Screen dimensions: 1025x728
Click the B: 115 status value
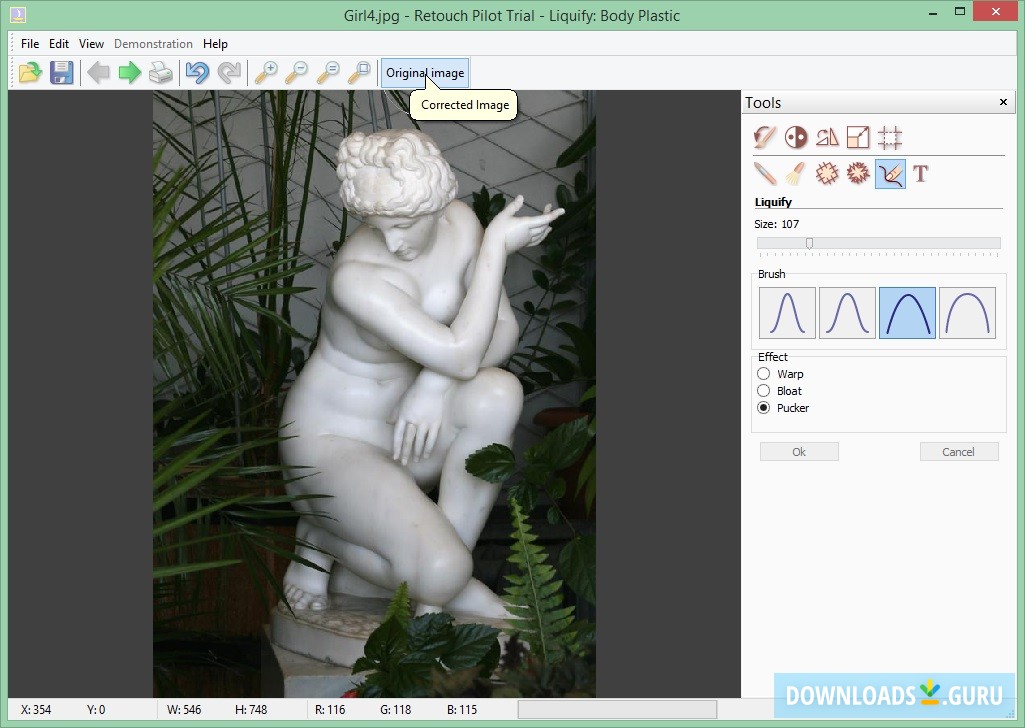462,710
